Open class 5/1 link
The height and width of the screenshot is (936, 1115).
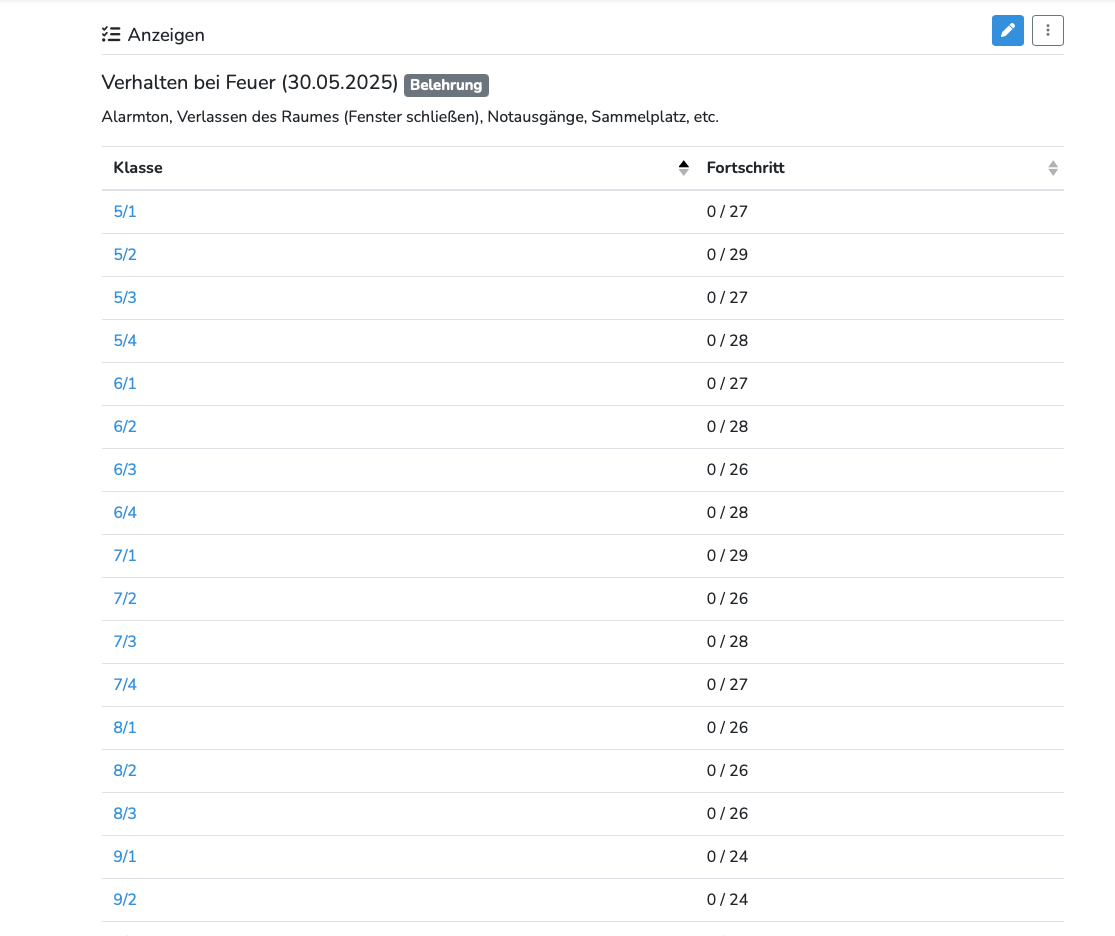(x=125, y=212)
